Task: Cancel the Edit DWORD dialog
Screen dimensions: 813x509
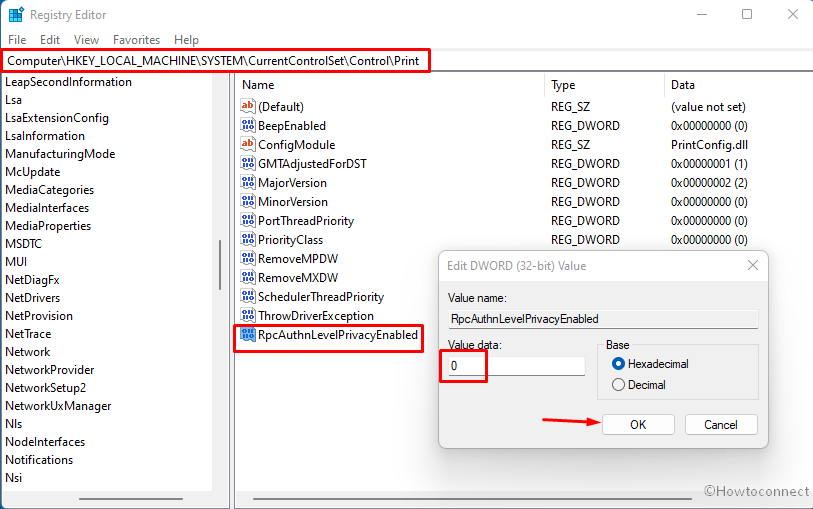Action: (721, 425)
